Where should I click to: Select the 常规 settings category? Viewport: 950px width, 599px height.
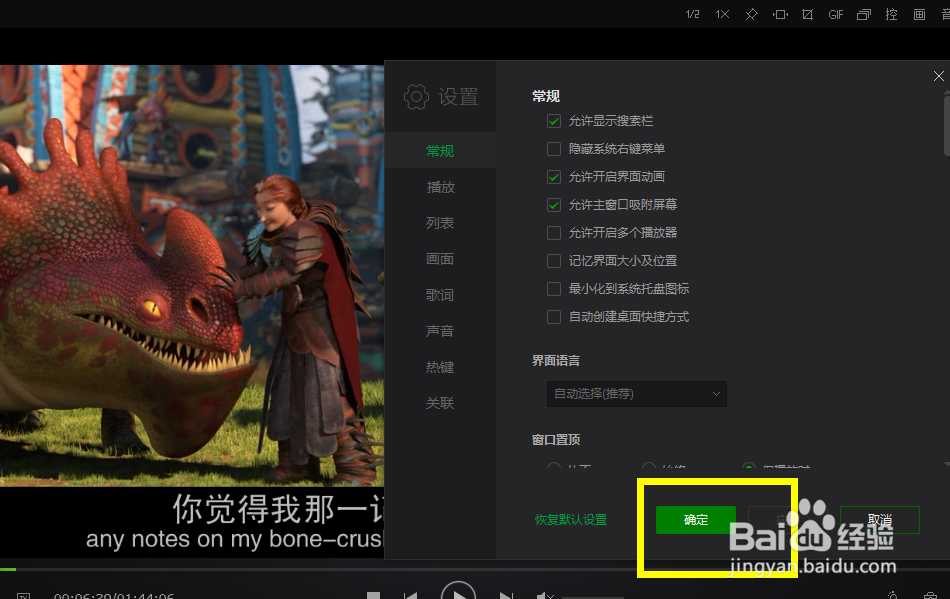point(440,150)
